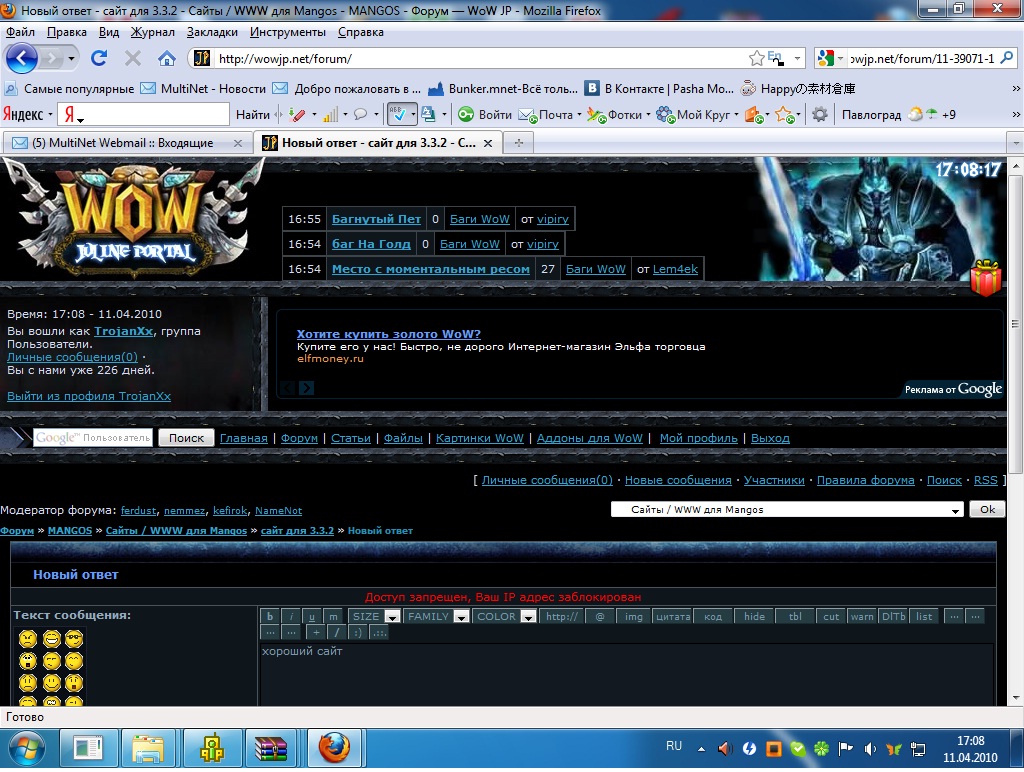This screenshot has width=1024, height=772.
Task: Click the Yandex Money wallet icon
Action: pyautogui.click(x=754, y=115)
